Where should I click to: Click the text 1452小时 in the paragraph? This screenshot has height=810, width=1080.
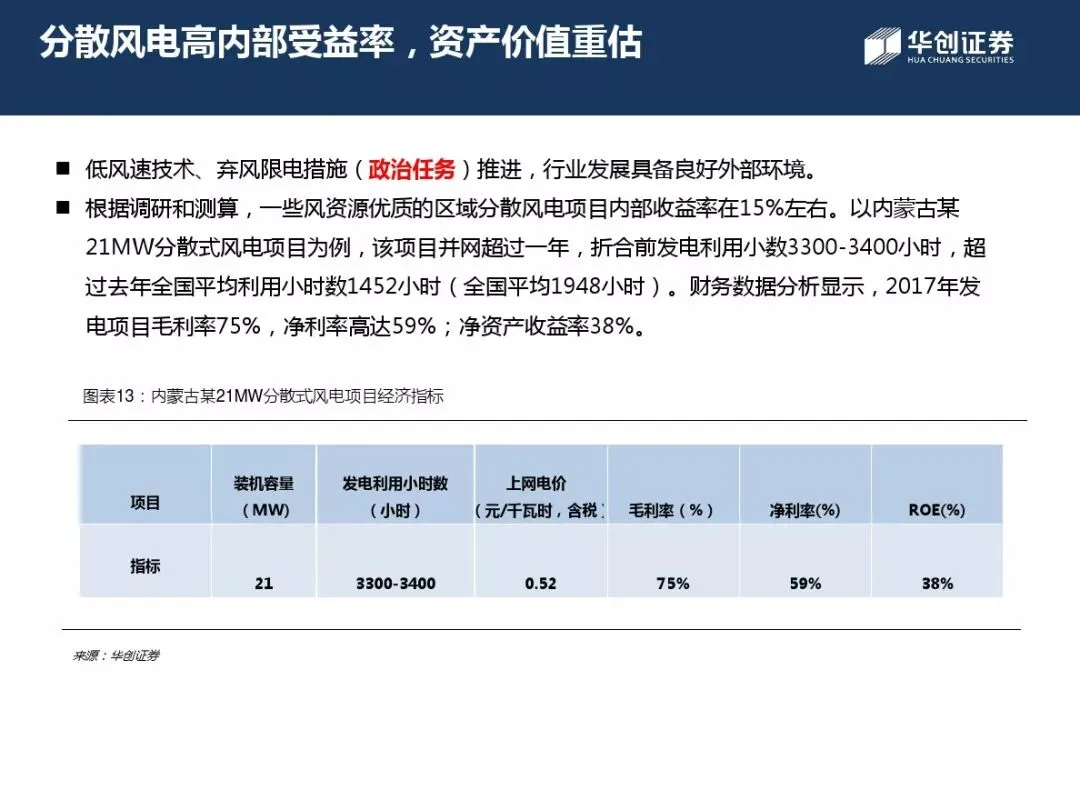(x=393, y=287)
